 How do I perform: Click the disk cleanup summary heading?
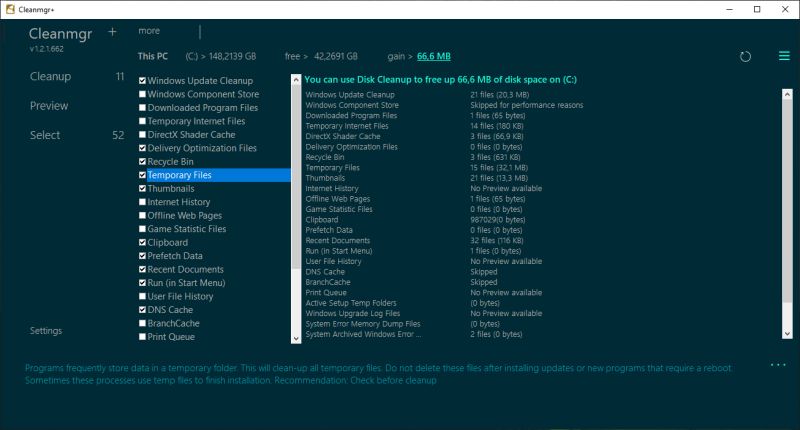point(440,80)
